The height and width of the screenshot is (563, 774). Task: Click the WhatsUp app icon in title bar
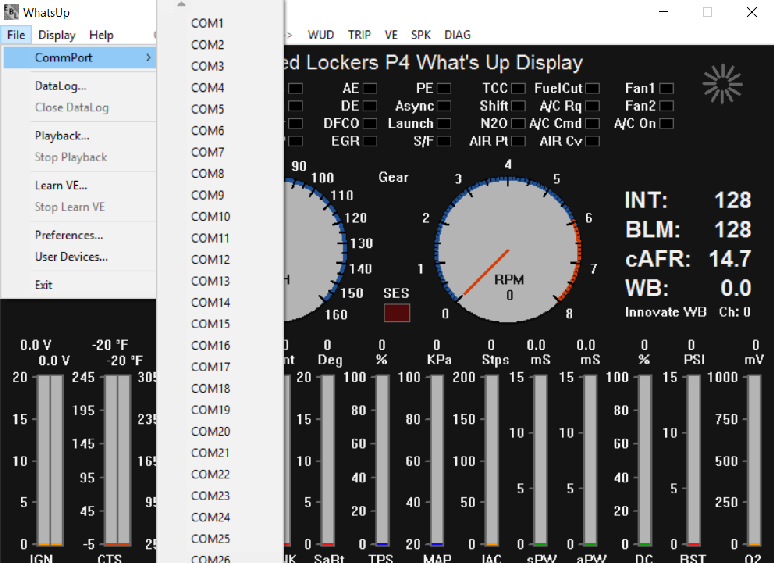(11, 12)
